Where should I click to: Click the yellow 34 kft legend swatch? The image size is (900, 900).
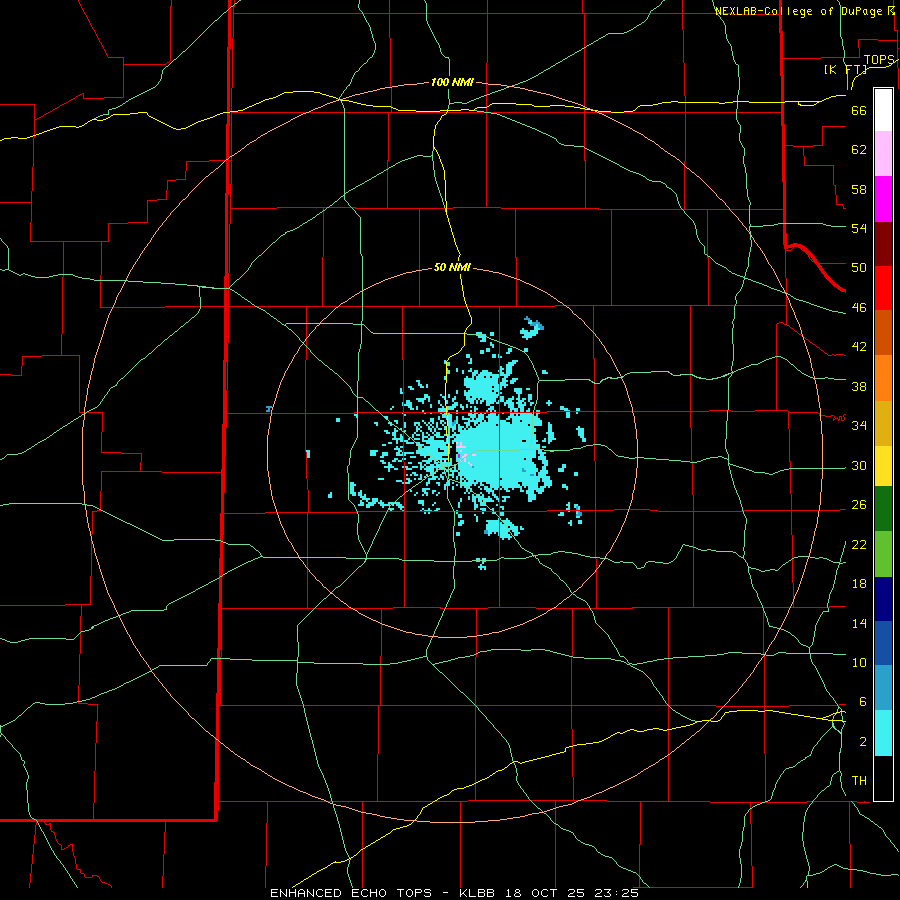[883, 467]
